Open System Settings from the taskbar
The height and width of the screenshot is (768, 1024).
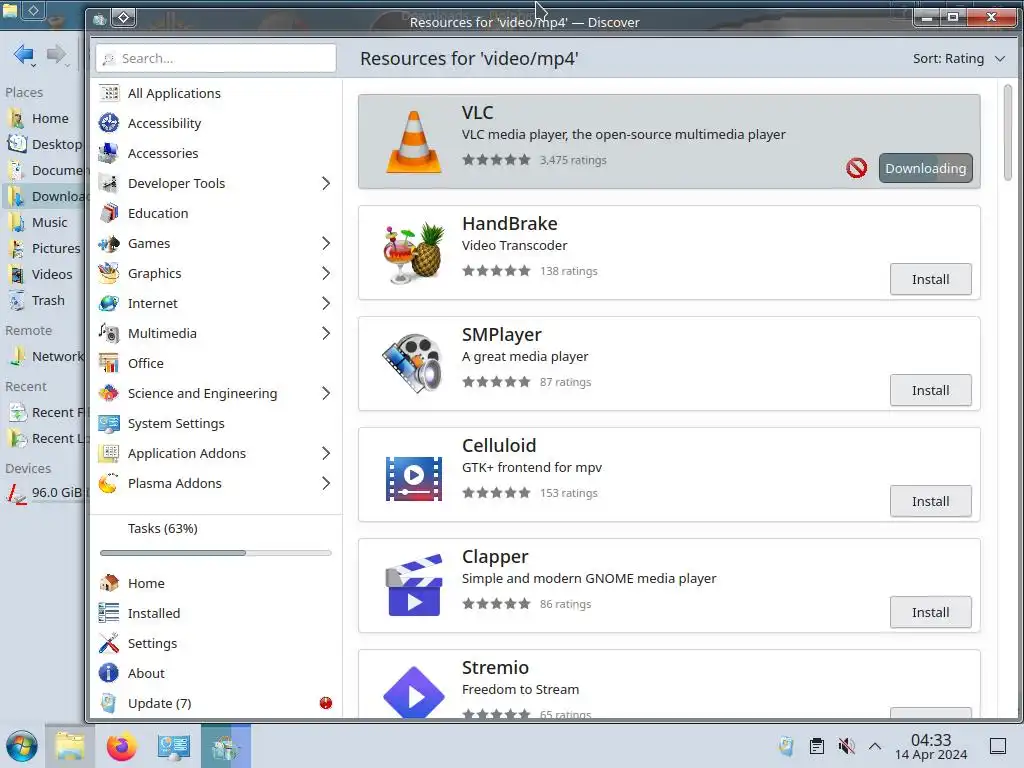coord(174,746)
